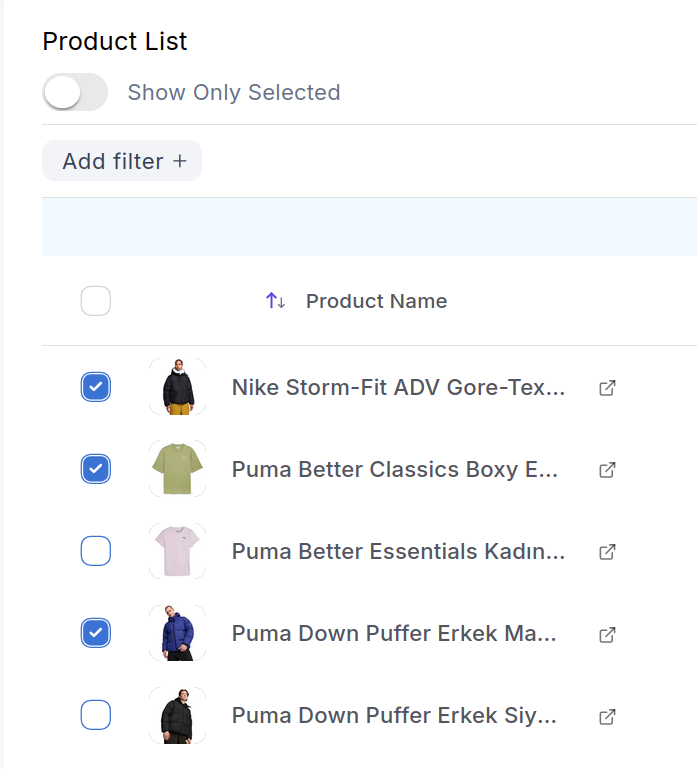Open the blue Puma puffer jacket thumbnail

click(x=178, y=633)
